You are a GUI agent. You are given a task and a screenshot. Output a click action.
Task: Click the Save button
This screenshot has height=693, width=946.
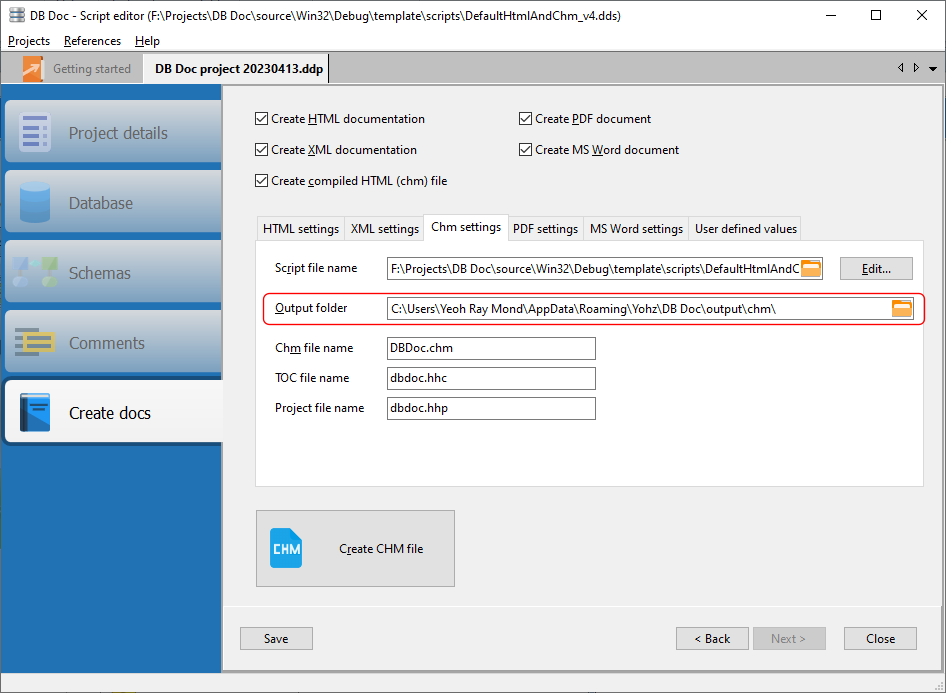276,639
